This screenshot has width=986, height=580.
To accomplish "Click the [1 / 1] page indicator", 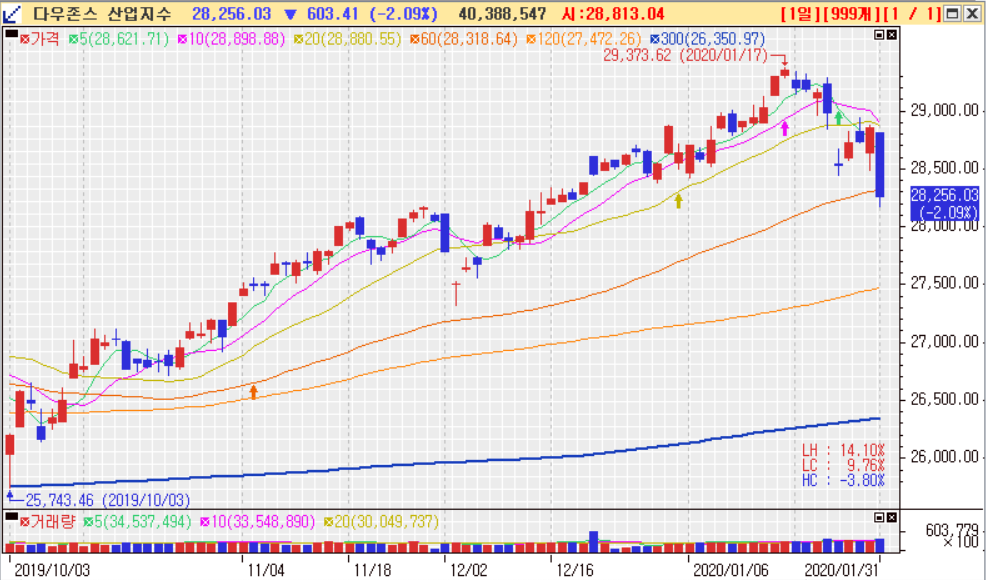I will point(912,14).
